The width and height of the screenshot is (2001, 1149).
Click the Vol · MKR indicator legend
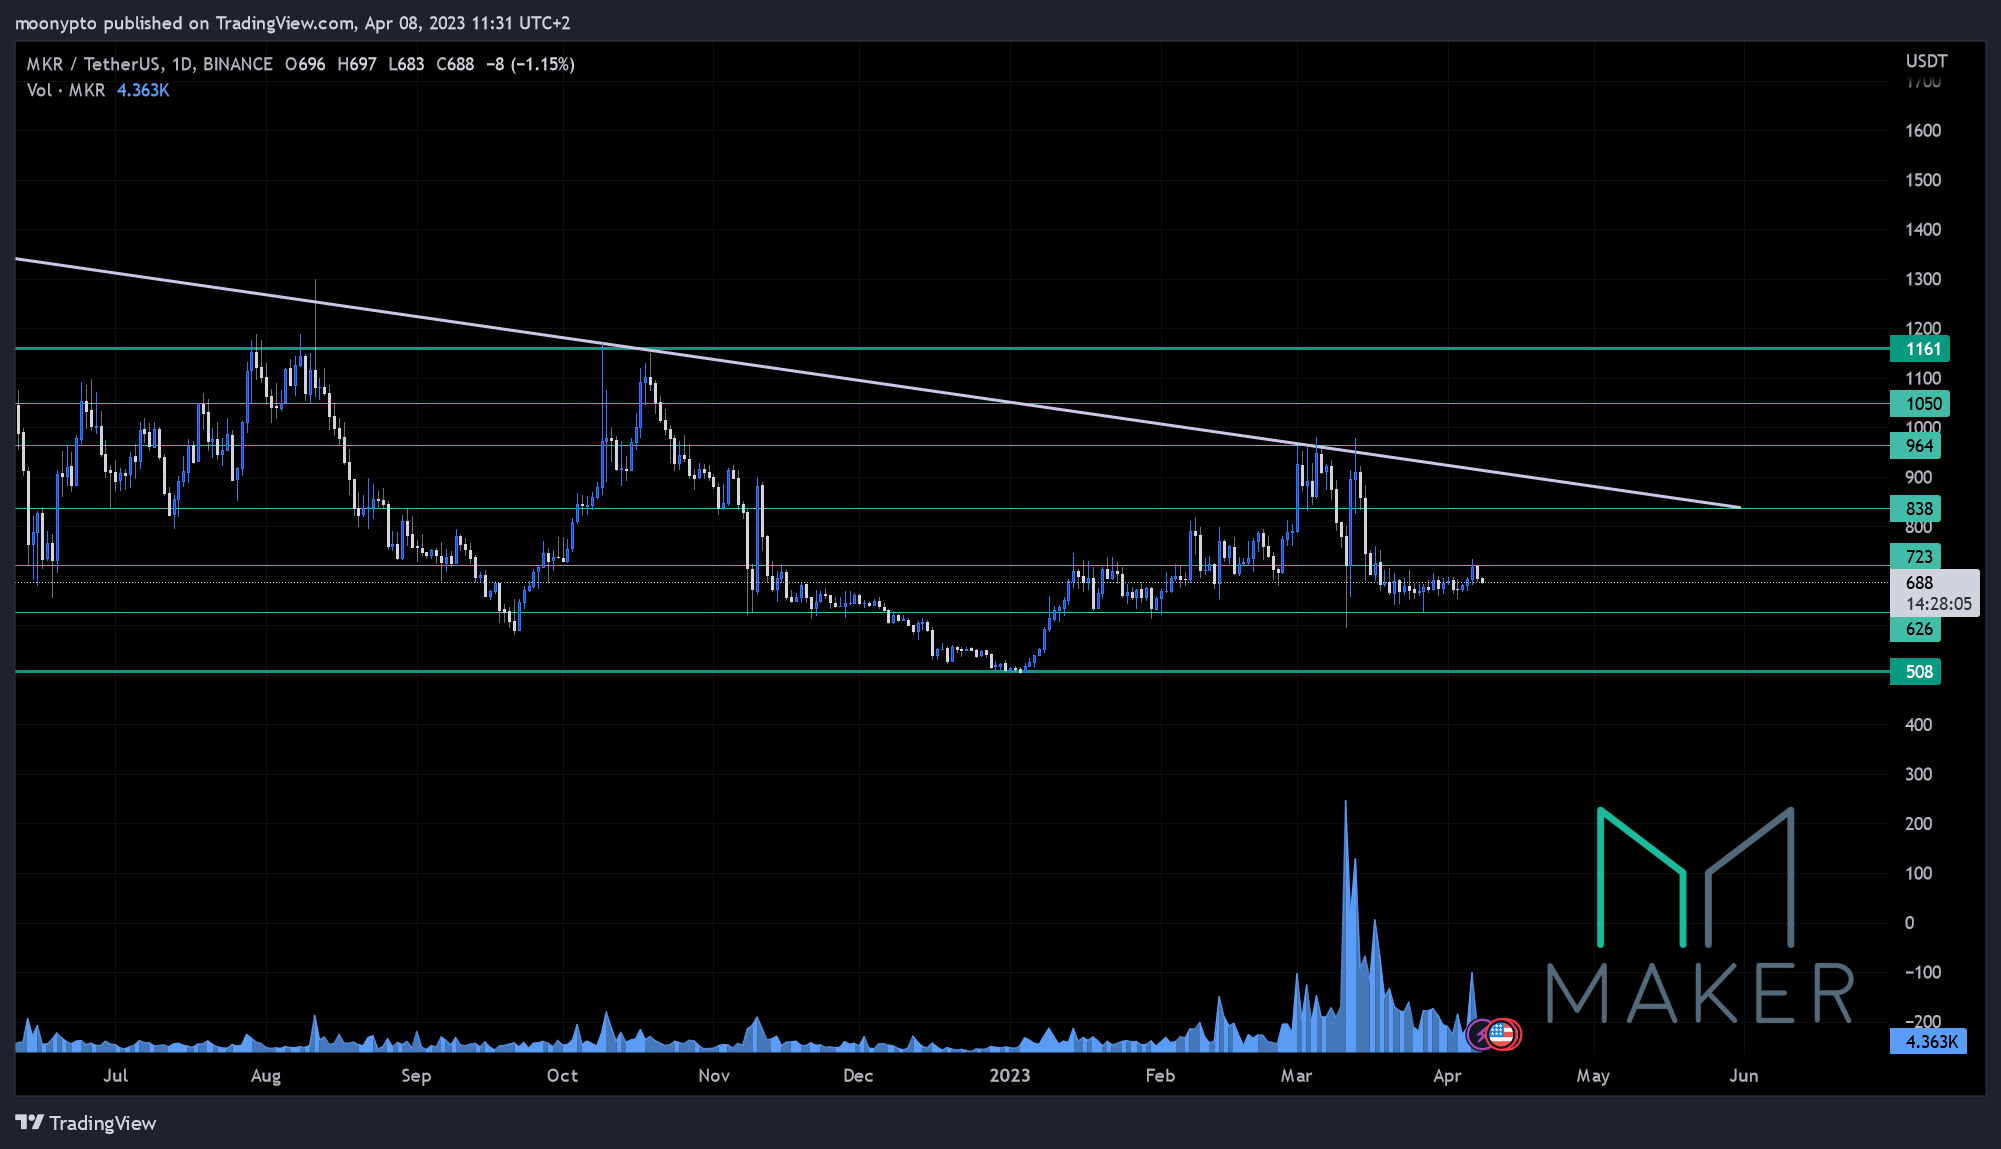point(66,90)
